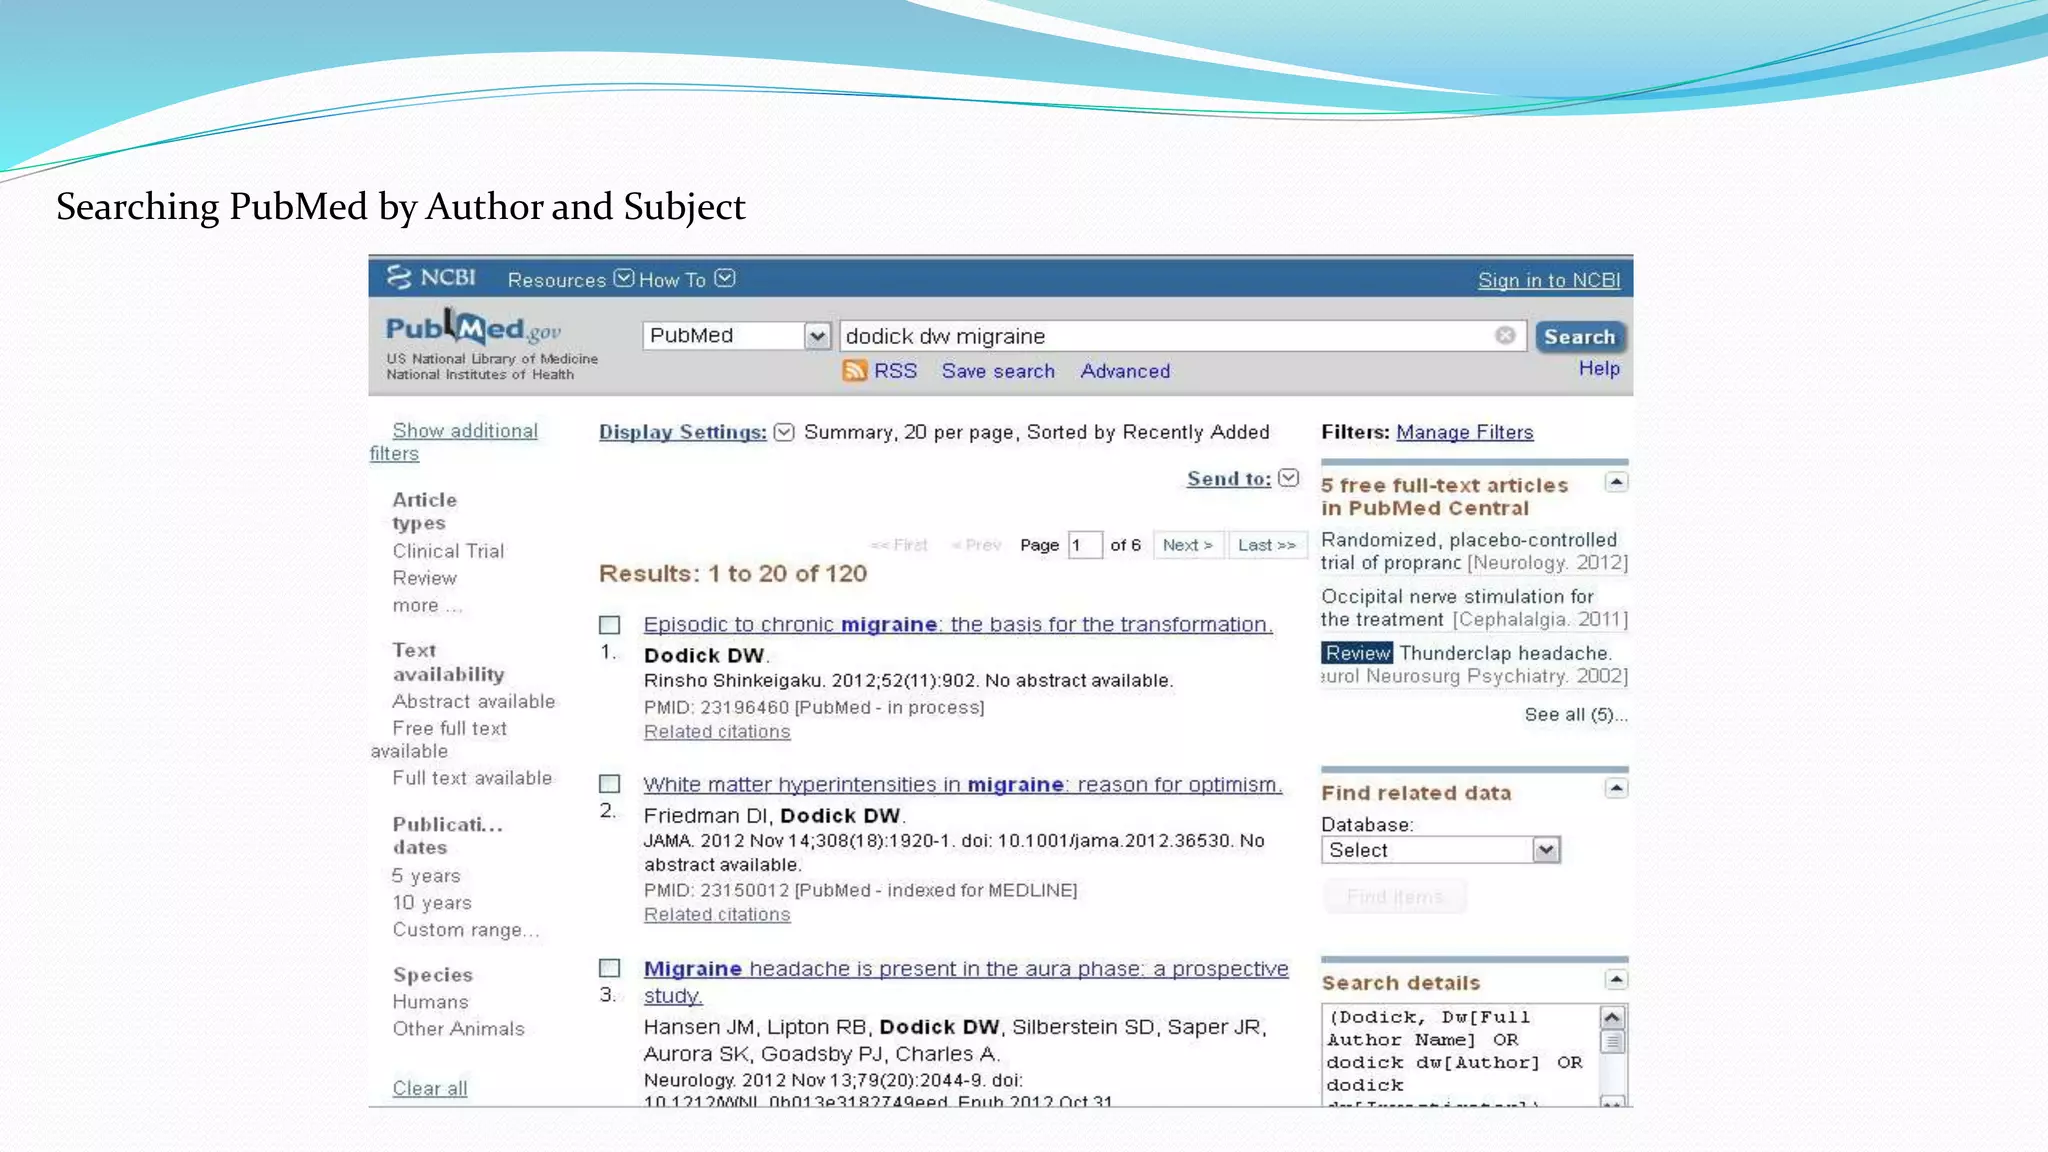Image resolution: width=2048 pixels, height=1152 pixels.
Task: Check the box for Episodic to chronic migraine result
Action: (610, 625)
